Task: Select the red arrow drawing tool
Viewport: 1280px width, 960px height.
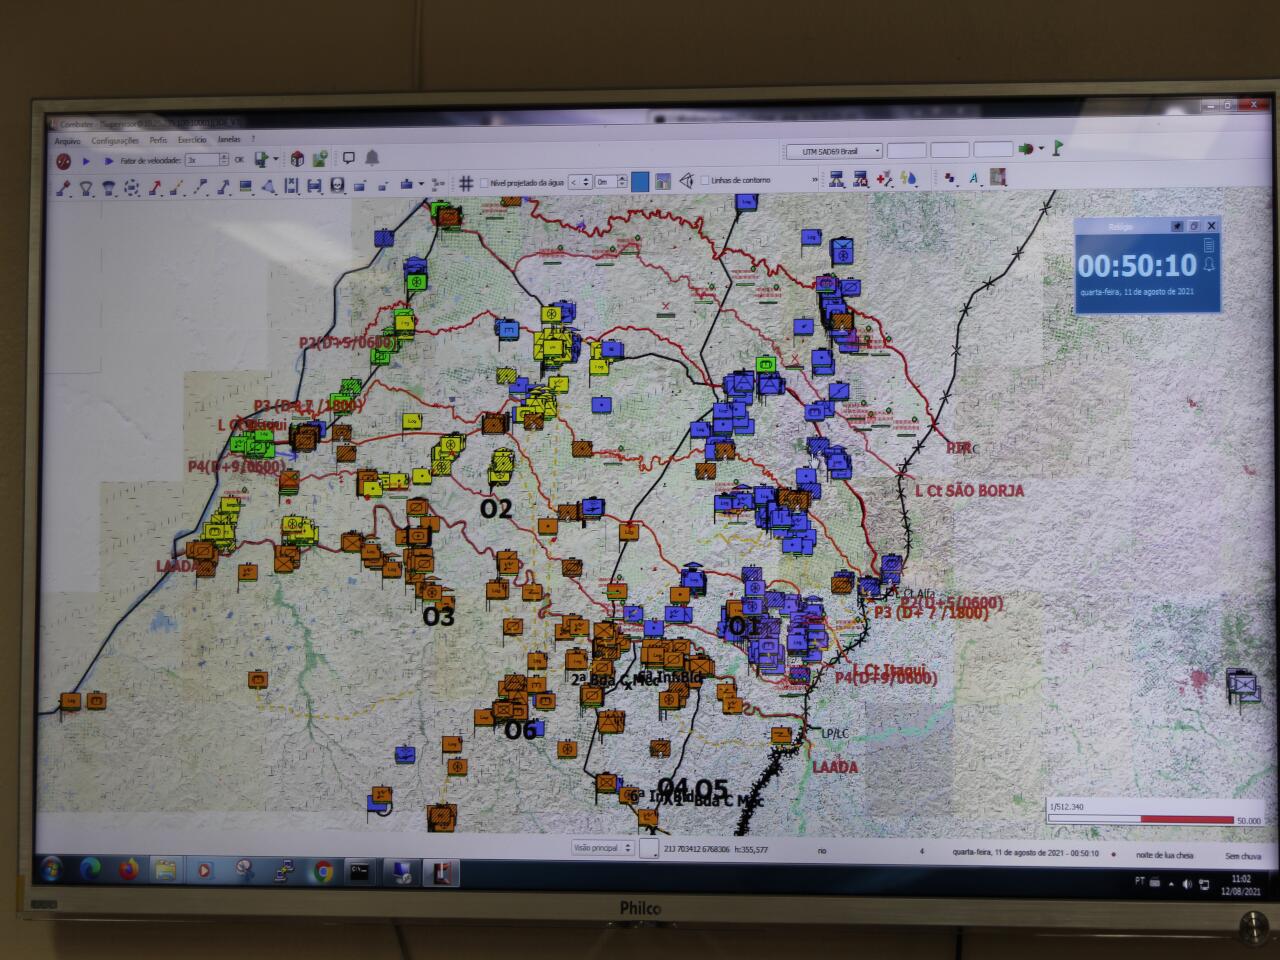Action: (155, 187)
